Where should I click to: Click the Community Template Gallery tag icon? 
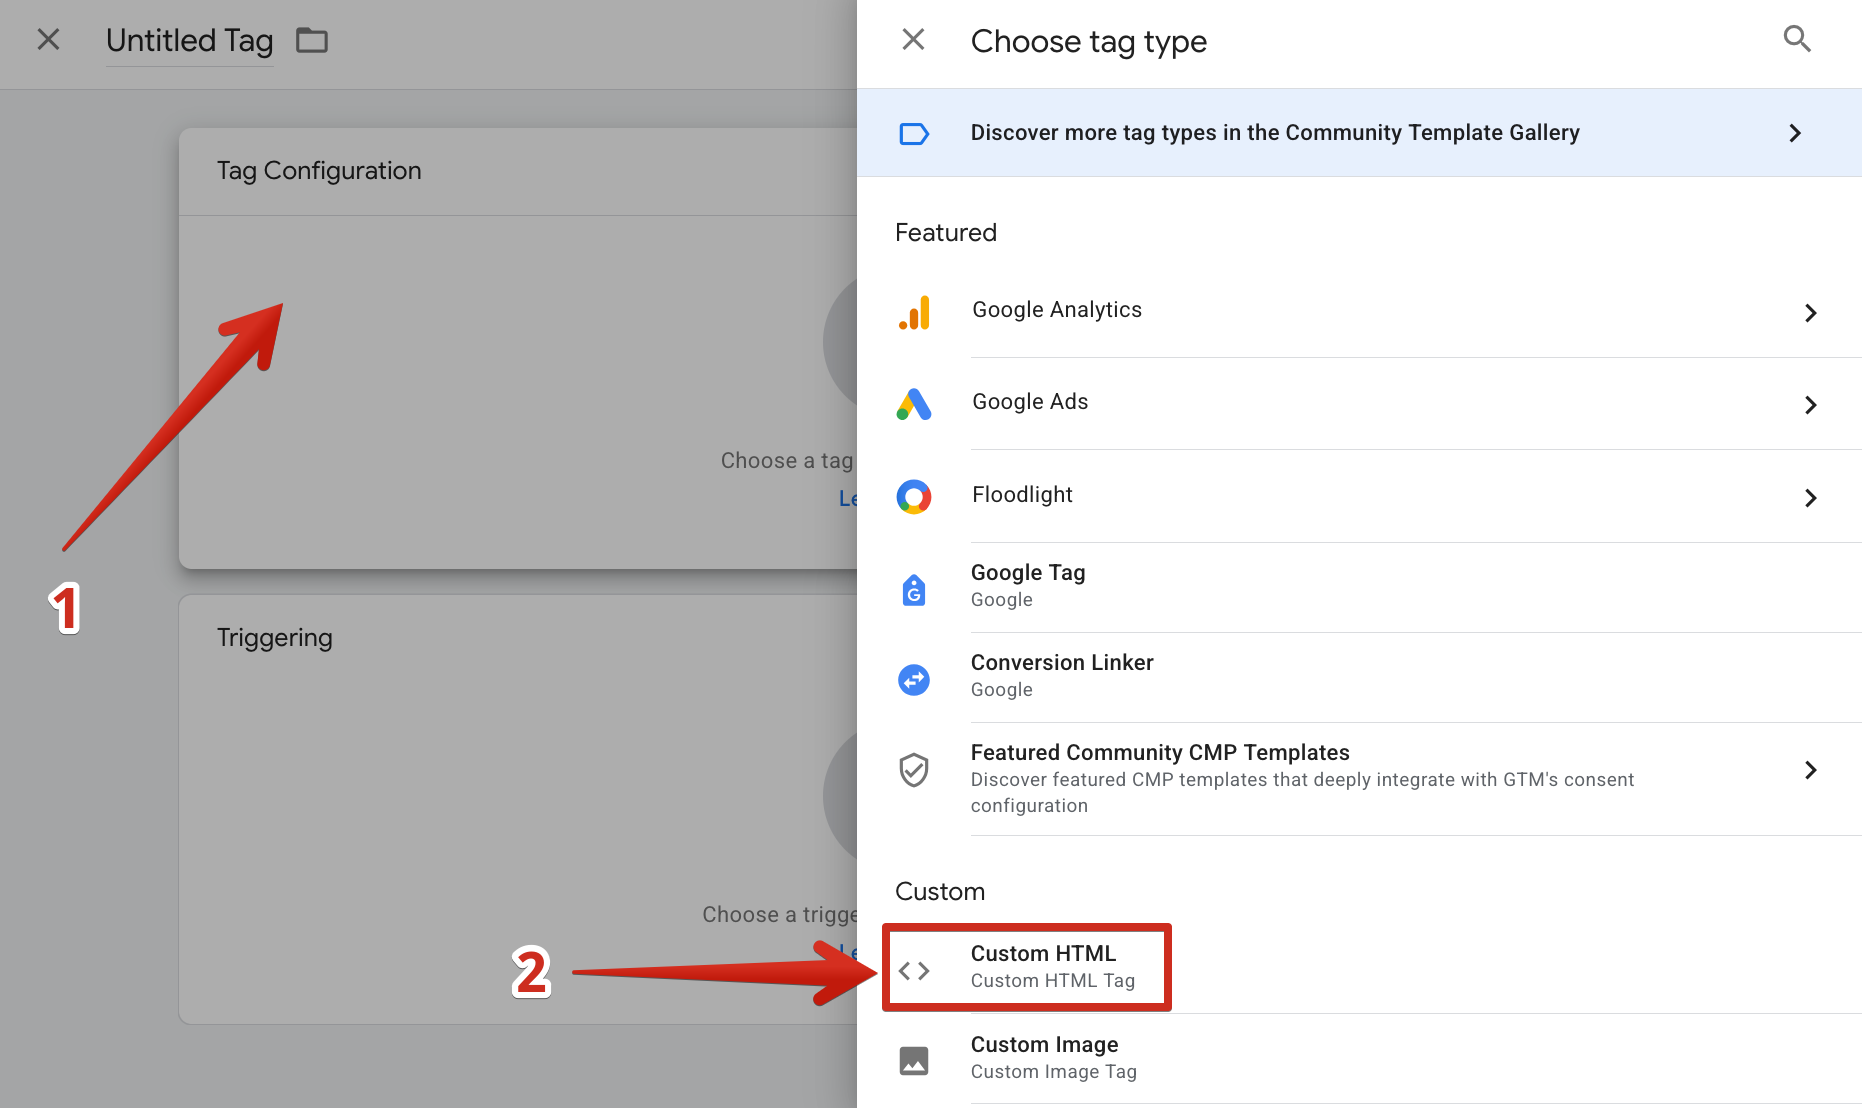(x=914, y=134)
